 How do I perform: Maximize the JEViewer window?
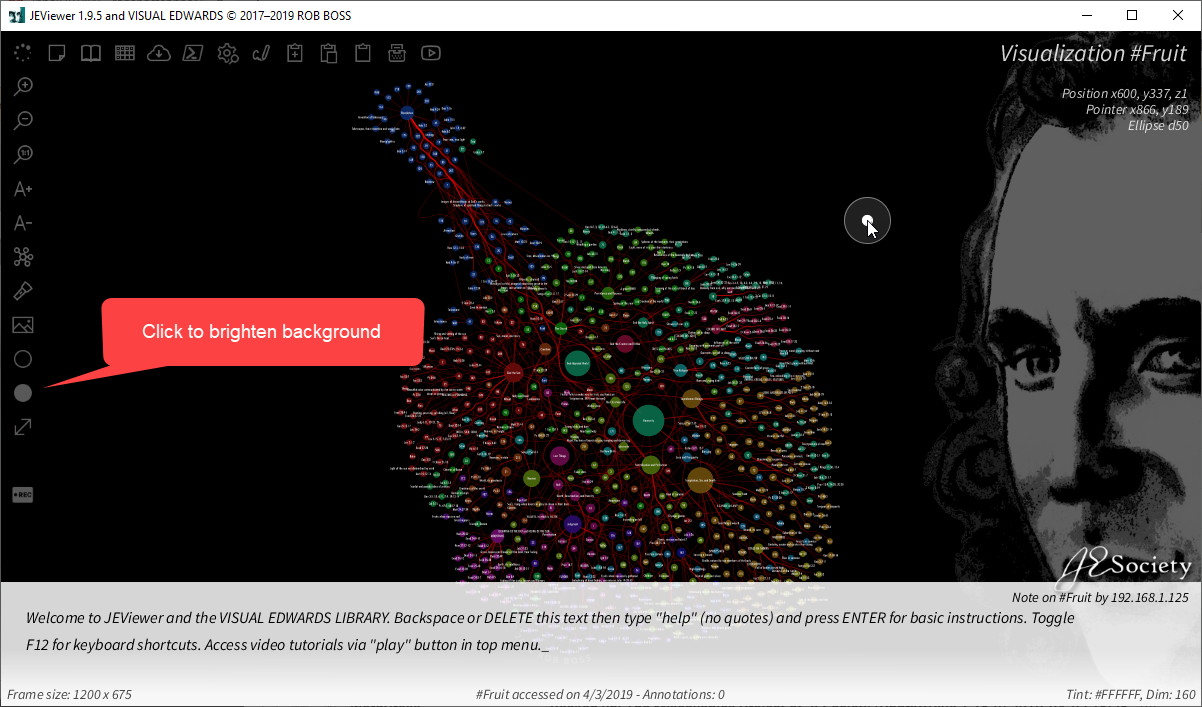pos(1132,15)
